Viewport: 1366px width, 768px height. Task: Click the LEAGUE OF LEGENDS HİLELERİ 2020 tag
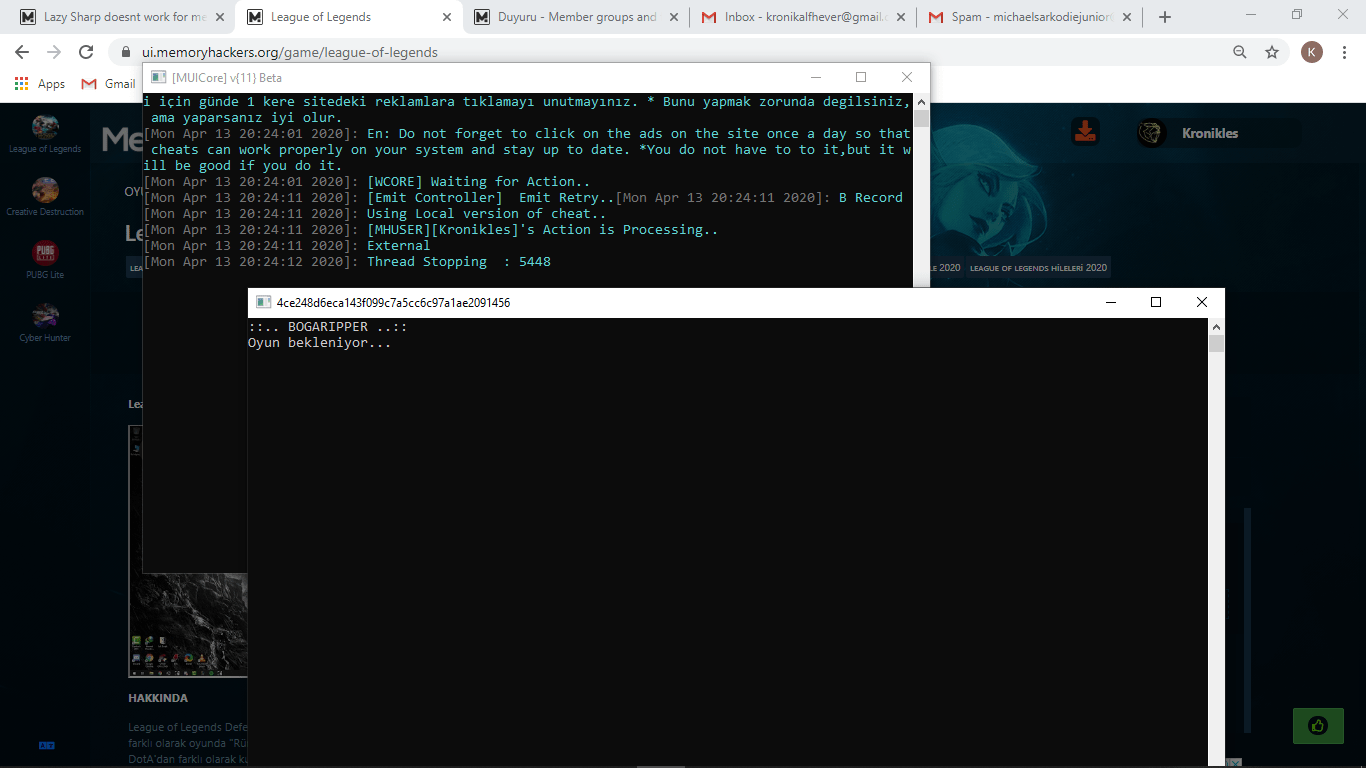pyautogui.click(x=1039, y=268)
